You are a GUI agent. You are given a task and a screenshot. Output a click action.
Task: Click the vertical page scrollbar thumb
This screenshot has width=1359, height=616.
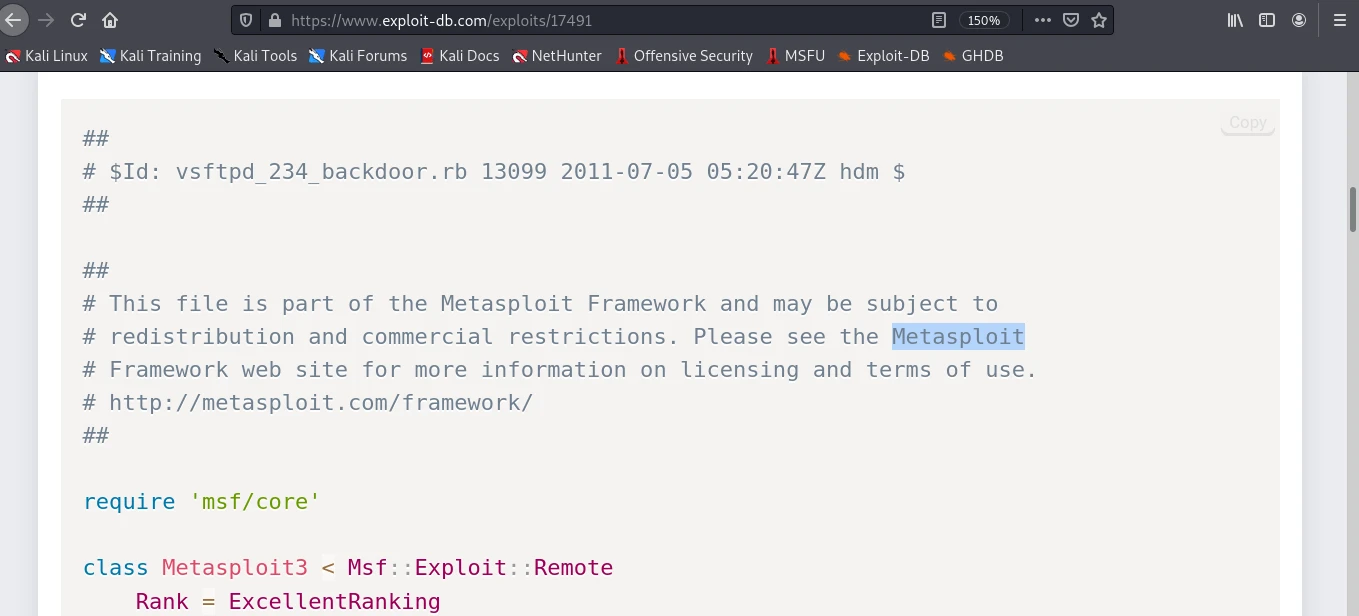pos(1353,209)
